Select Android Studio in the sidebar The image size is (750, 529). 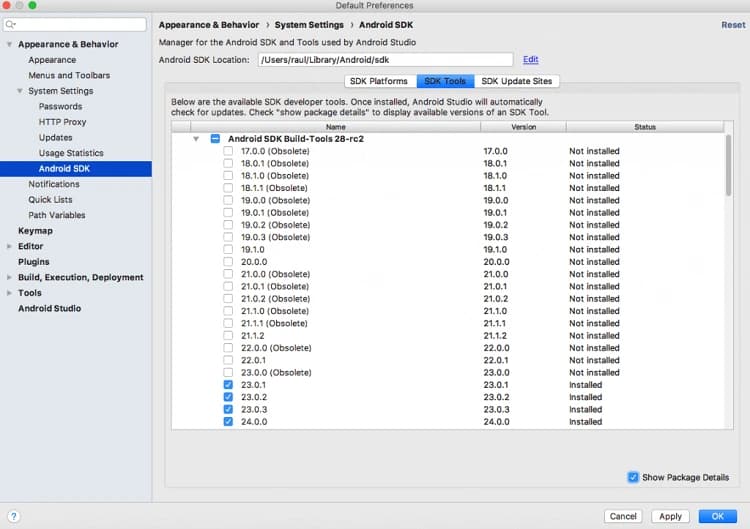(49, 309)
